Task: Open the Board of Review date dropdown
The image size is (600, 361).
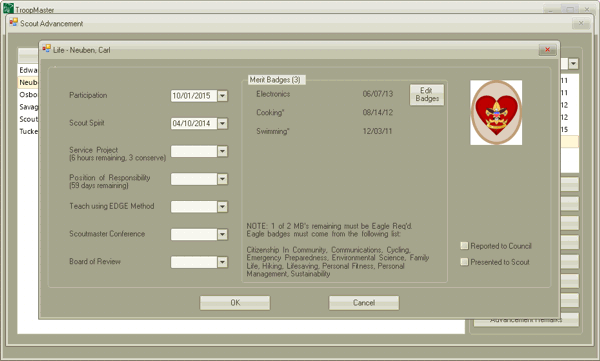Action: click(222, 262)
